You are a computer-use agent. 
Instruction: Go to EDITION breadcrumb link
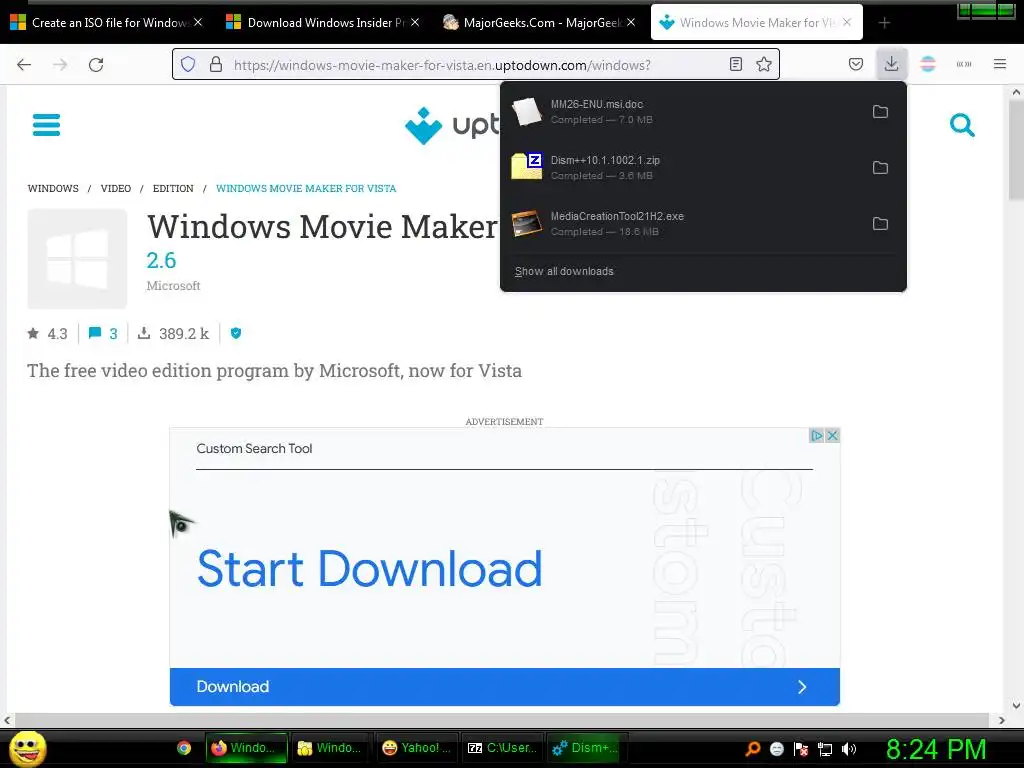pyautogui.click(x=173, y=188)
